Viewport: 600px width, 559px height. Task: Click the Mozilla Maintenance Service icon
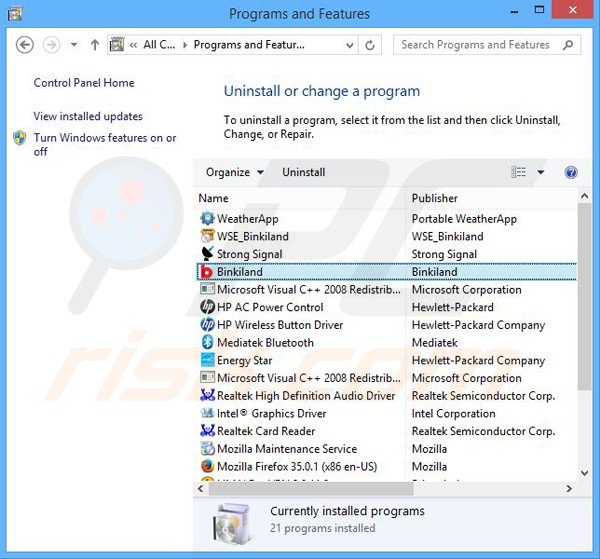pyautogui.click(x=207, y=448)
